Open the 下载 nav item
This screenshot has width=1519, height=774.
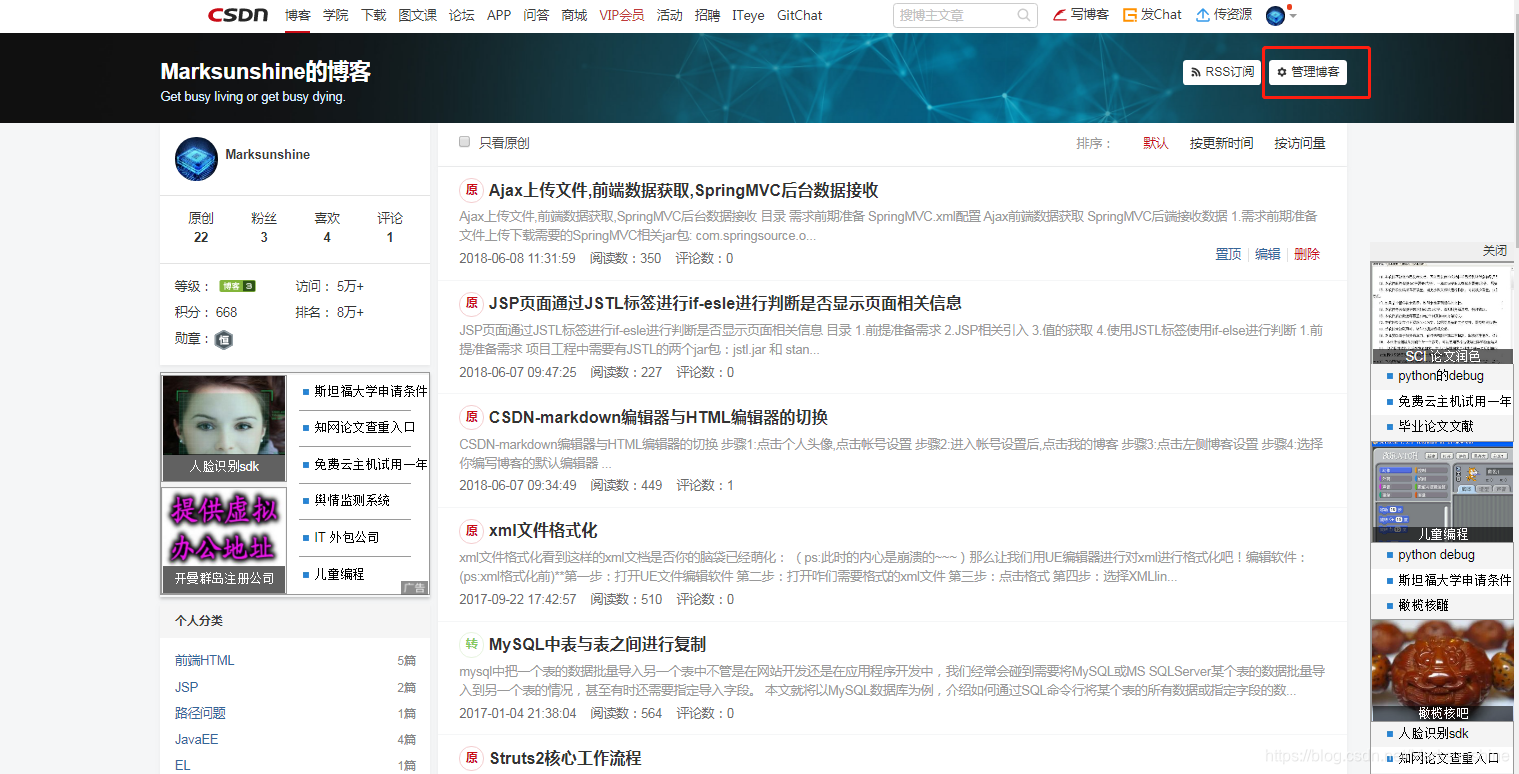(373, 15)
